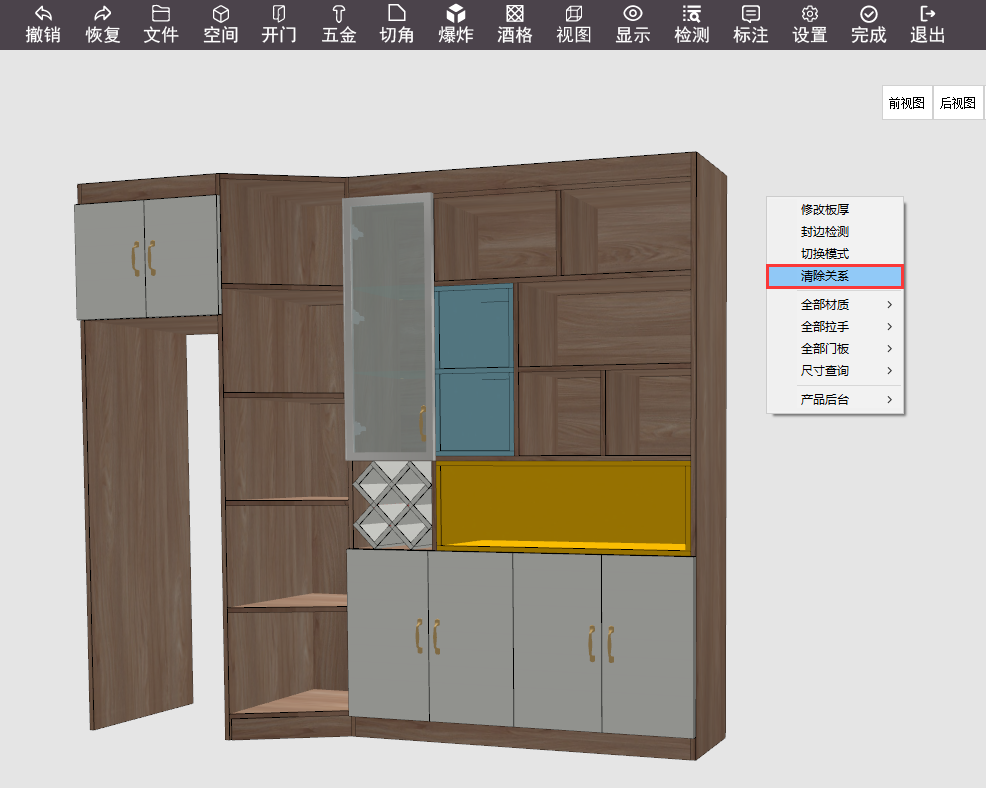Choose 封边检测 from context menu
The width and height of the screenshot is (986, 788).
click(x=834, y=231)
